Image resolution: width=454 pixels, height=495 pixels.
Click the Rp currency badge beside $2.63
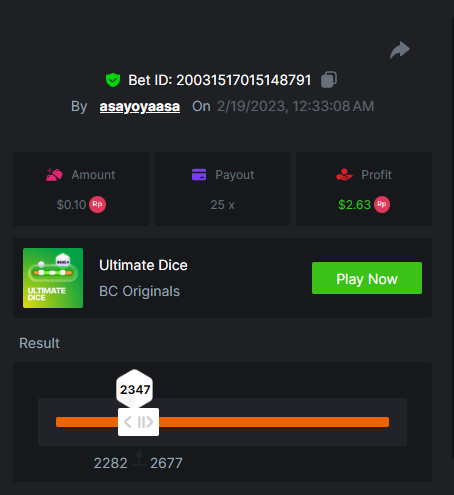(382, 204)
